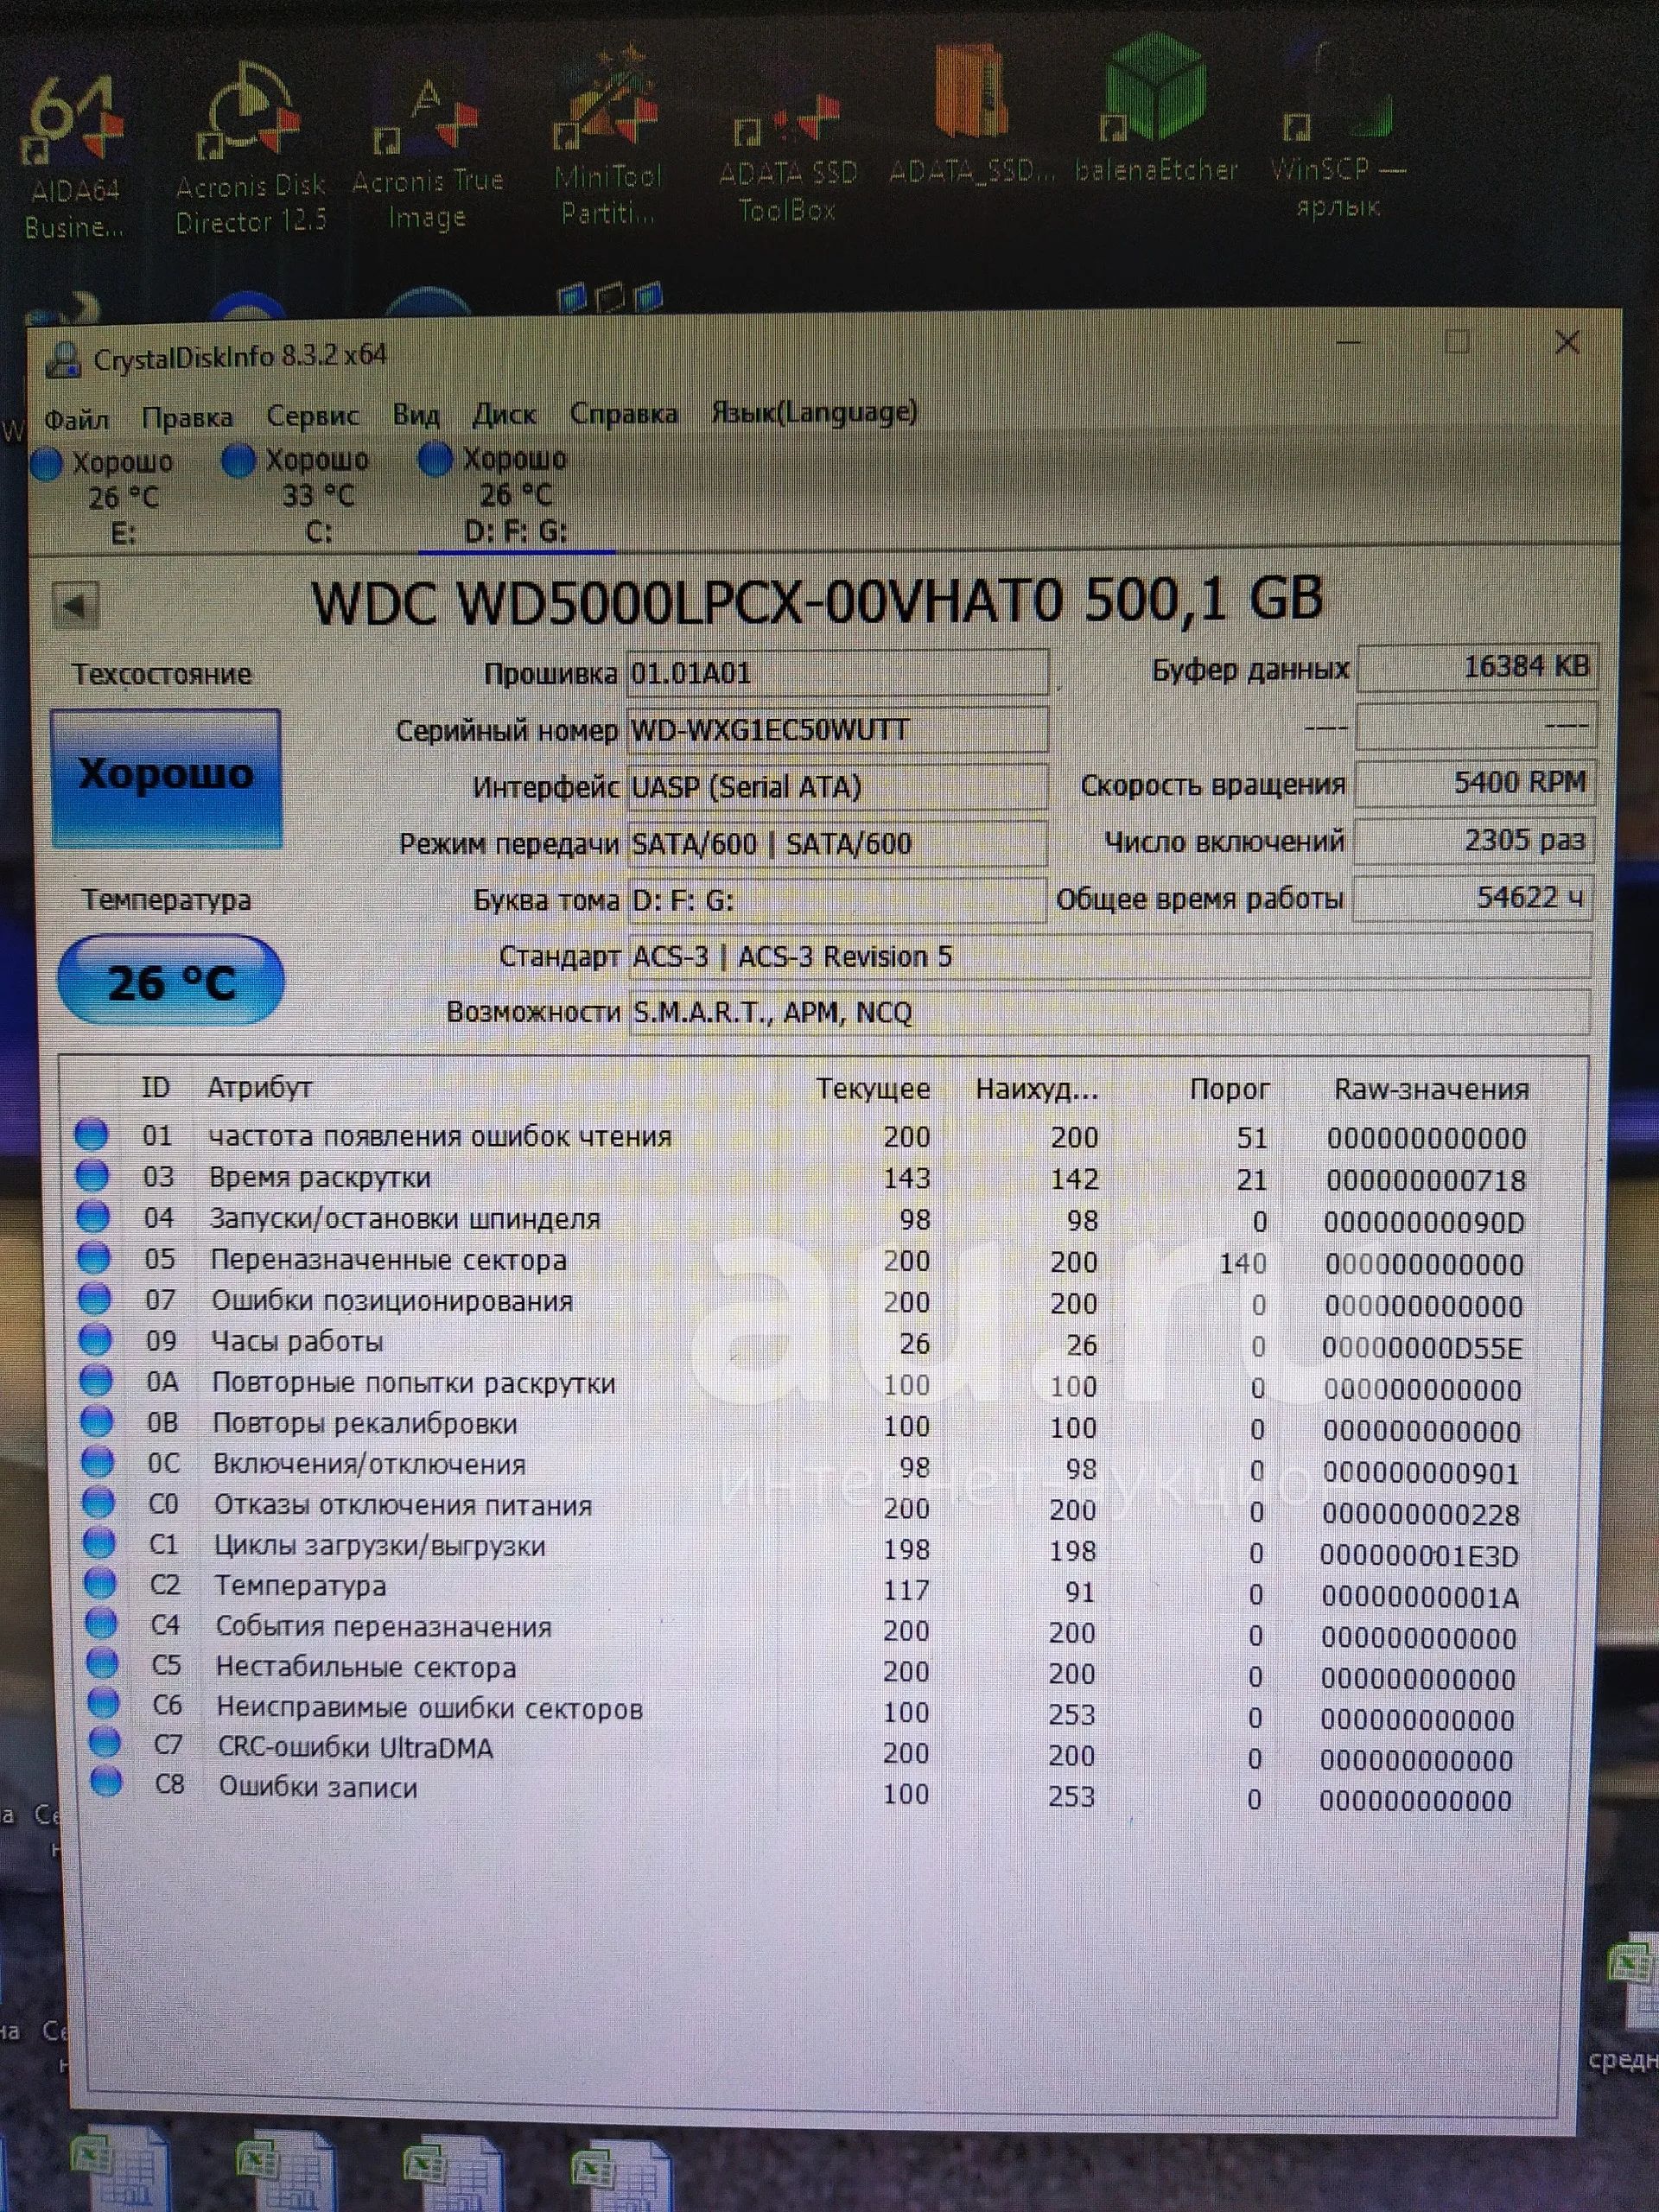Click the Порог column header
Image resolution: width=1659 pixels, height=2212 pixels.
coord(1229,1089)
